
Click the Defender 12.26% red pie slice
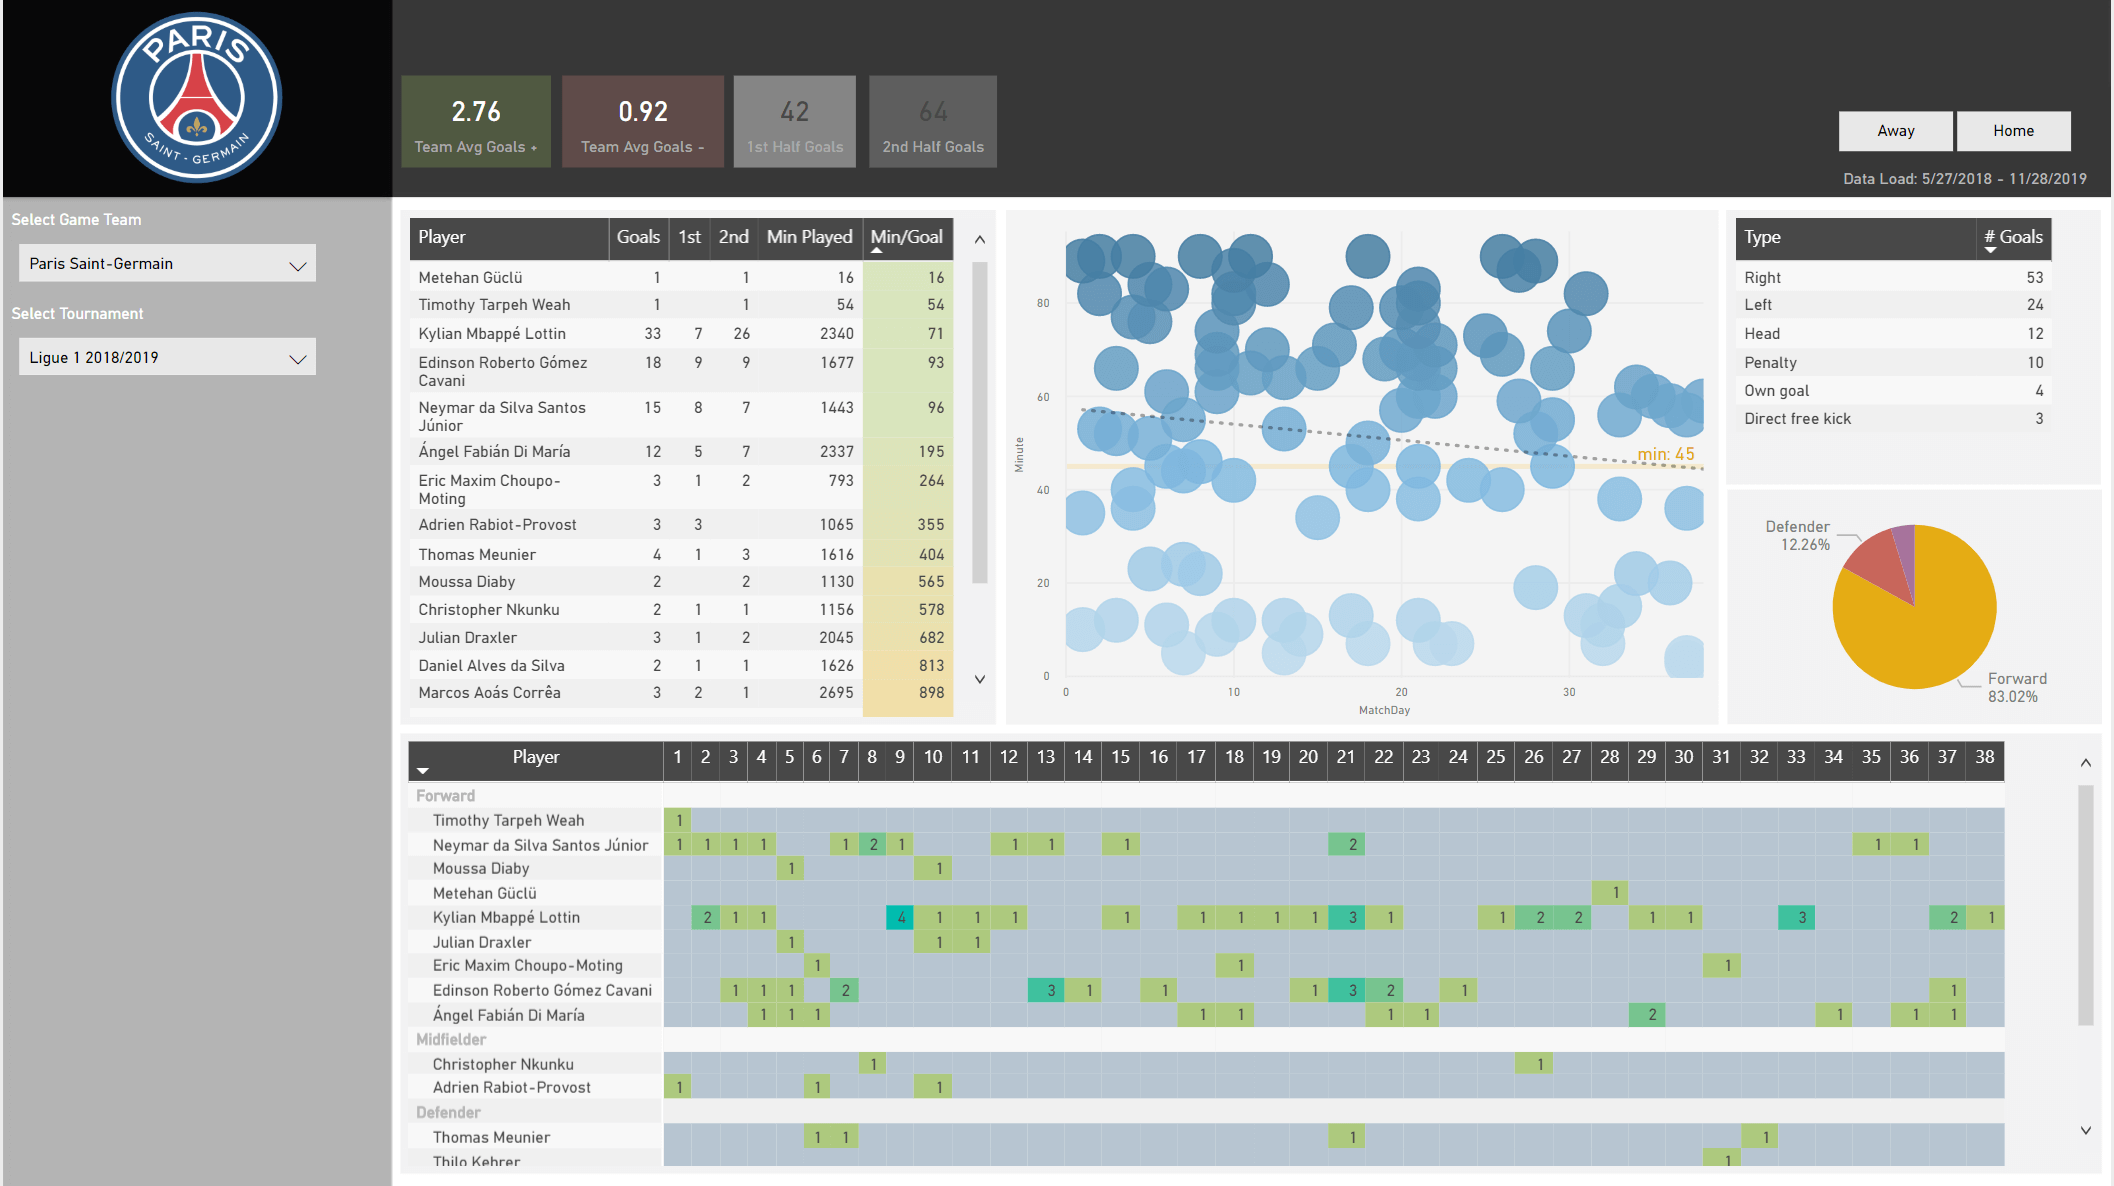pyautogui.click(x=1880, y=565)
